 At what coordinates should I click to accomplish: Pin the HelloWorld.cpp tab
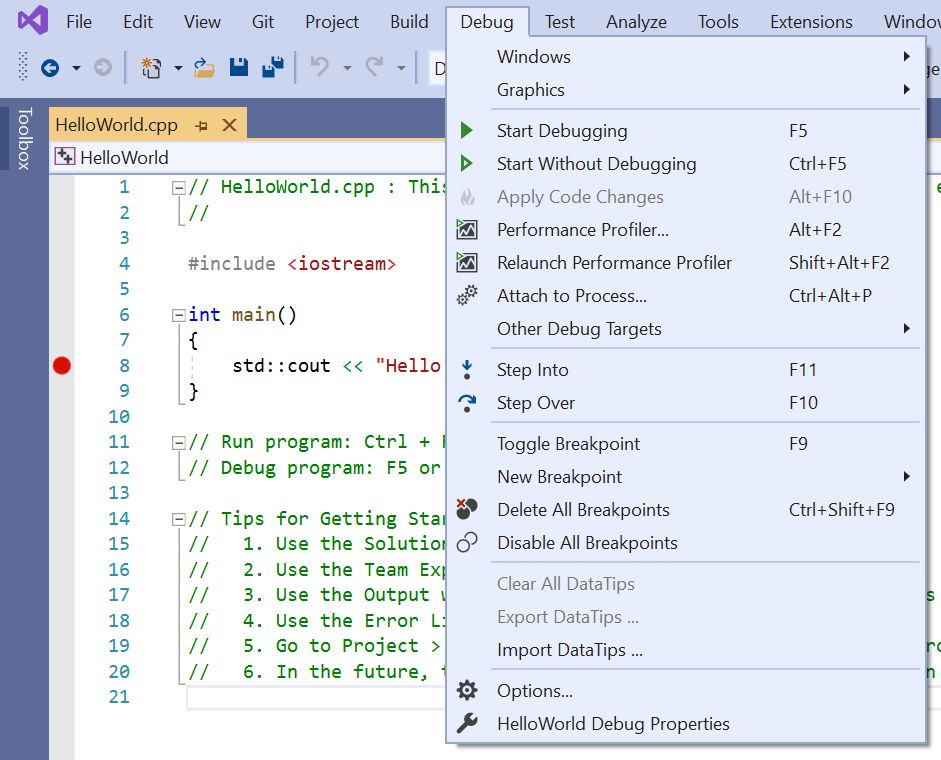(x=202, y=126)
